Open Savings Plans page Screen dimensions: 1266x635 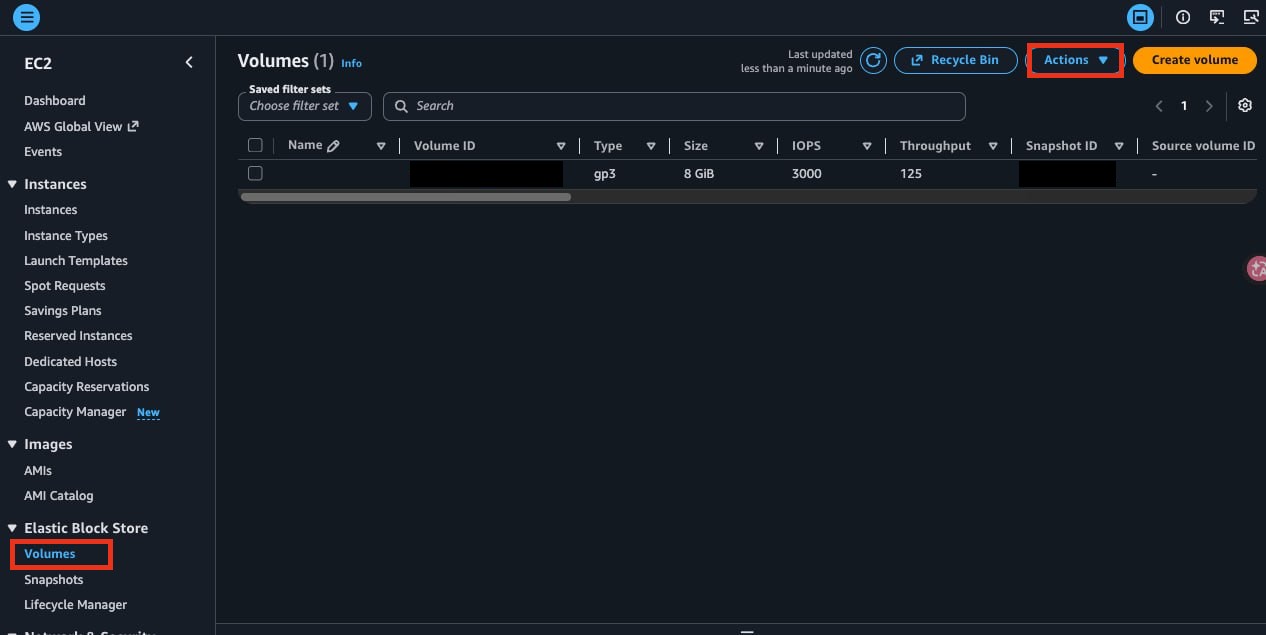[x=63, y=311]
